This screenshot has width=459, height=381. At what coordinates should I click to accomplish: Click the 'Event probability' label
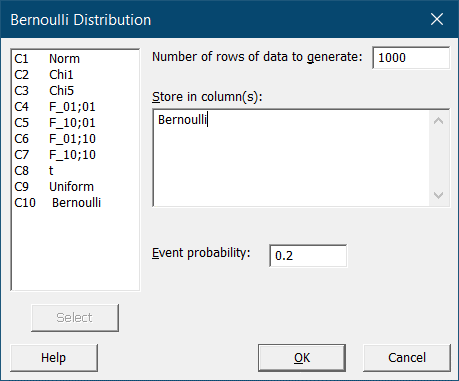point(201,253)
